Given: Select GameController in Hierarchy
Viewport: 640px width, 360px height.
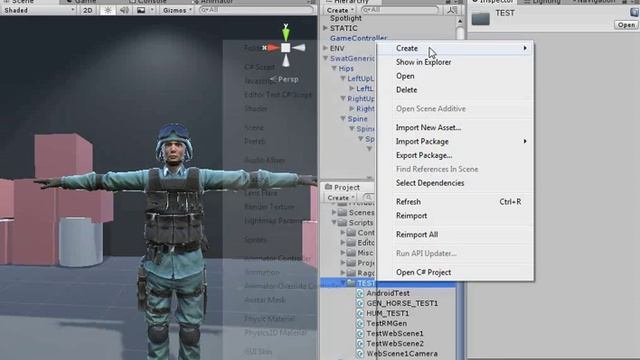Looking at the screenshot, I should (x=358, y=38).
